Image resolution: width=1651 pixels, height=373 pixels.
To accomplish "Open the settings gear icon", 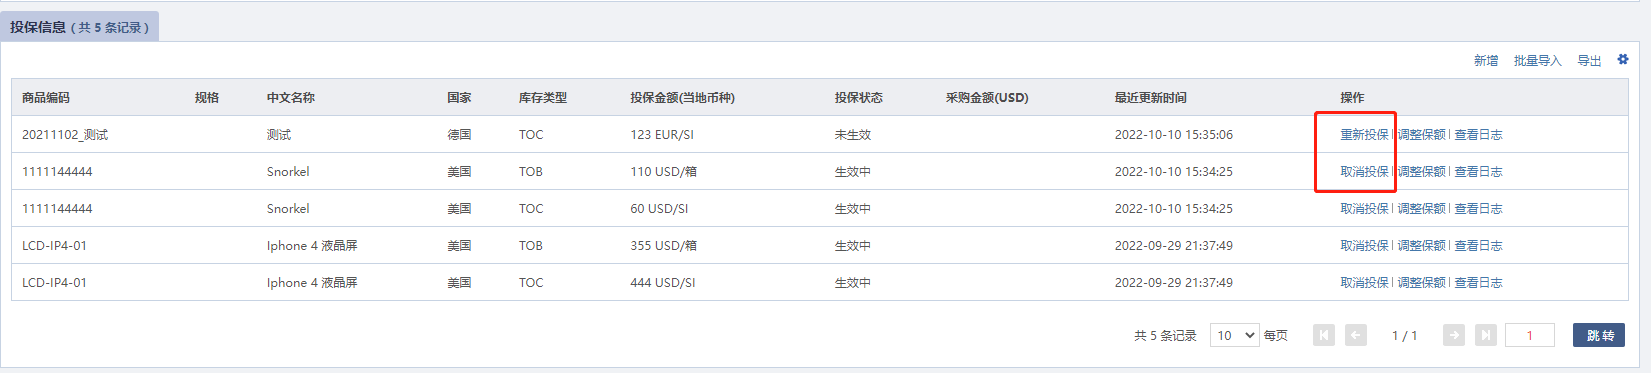I will click(x=1623, y=60).
